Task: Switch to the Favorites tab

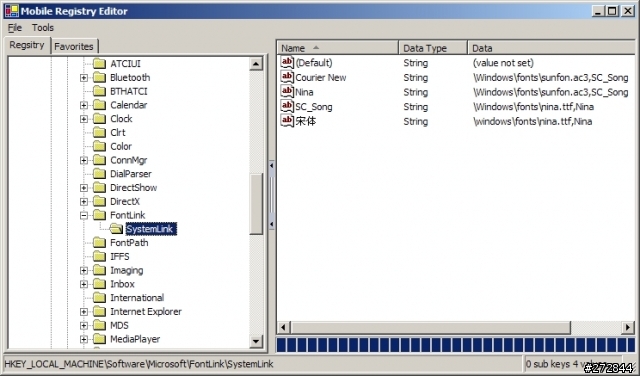Action: click(74, 47)
